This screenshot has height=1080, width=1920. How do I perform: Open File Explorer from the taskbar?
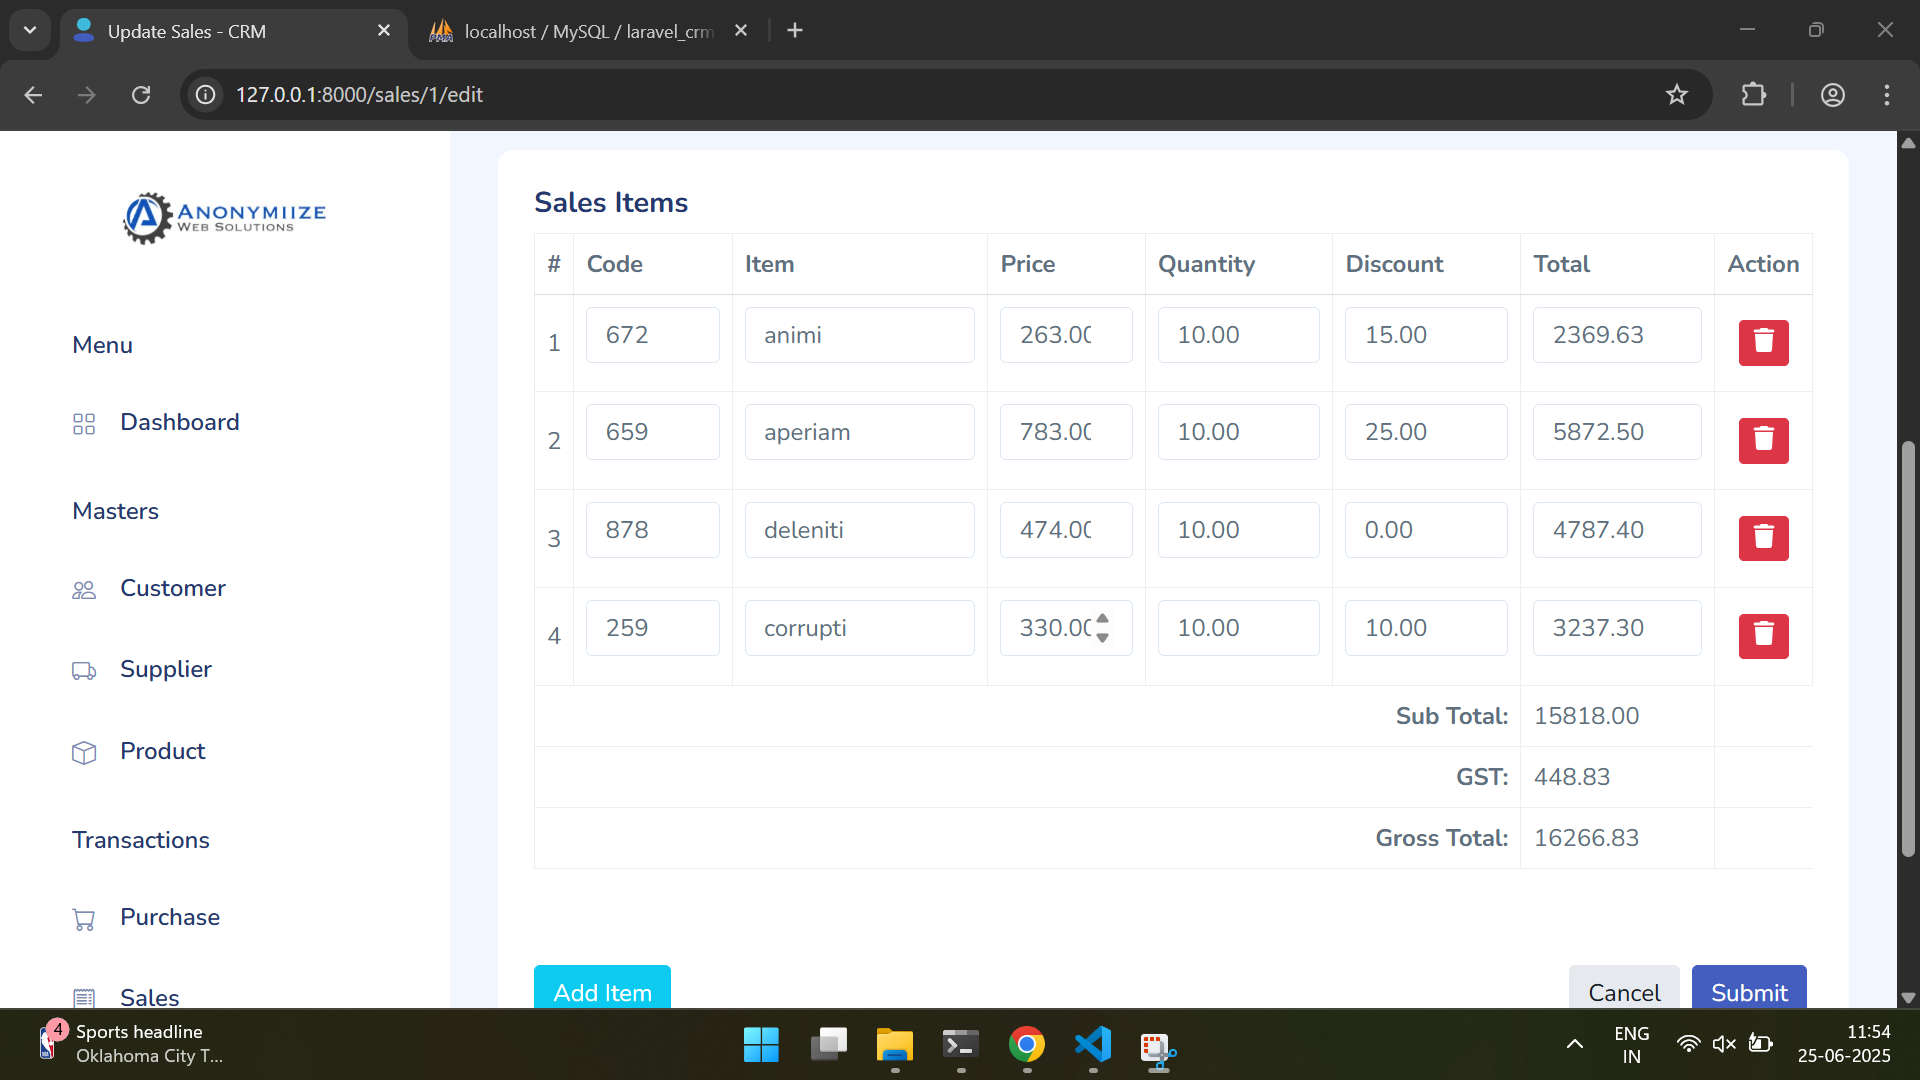[894, 1045]
